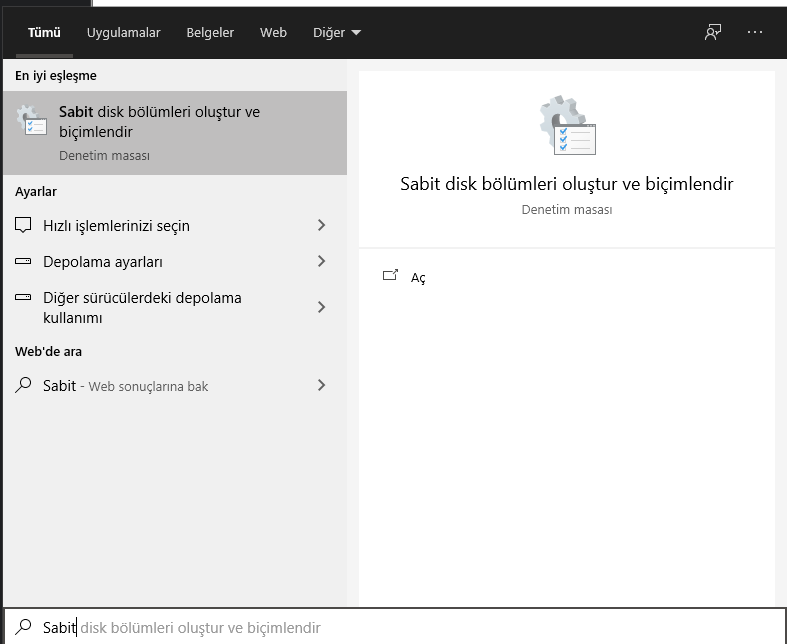
Task: Click the Hızlı işlemlerinizi notification icon
Action: [23, 225]
